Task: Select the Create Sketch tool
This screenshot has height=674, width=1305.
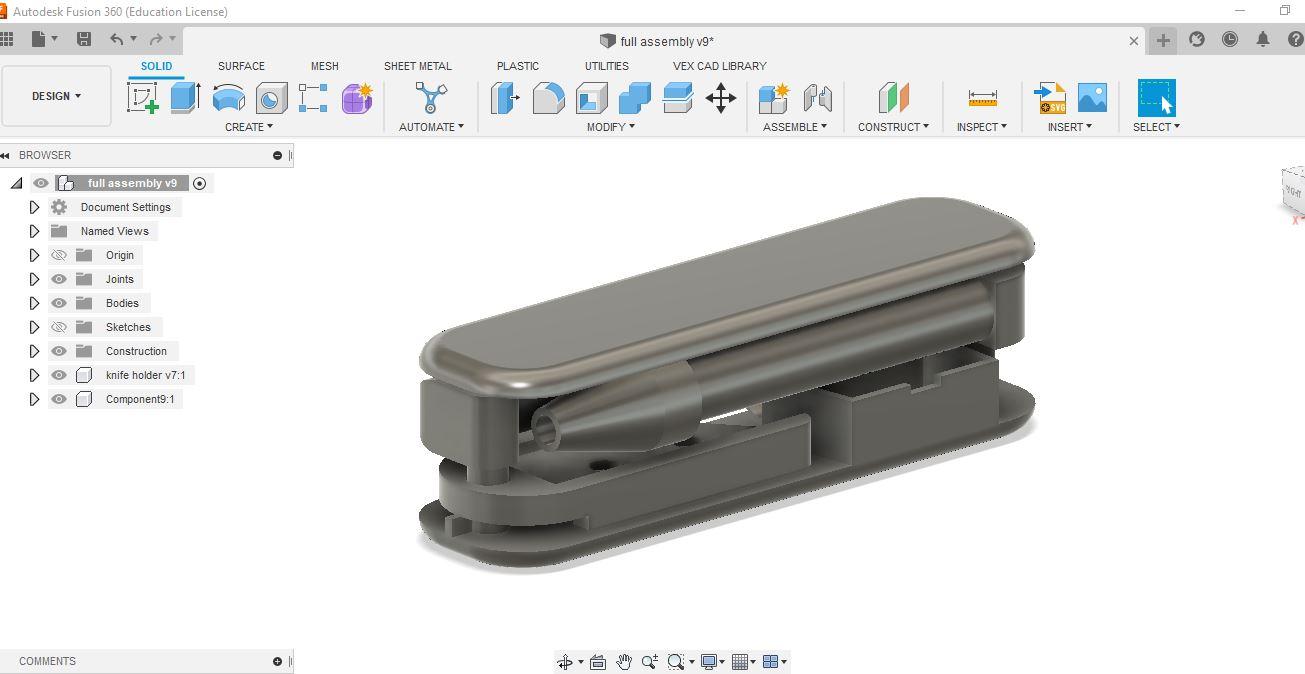Action: (143, 98)
